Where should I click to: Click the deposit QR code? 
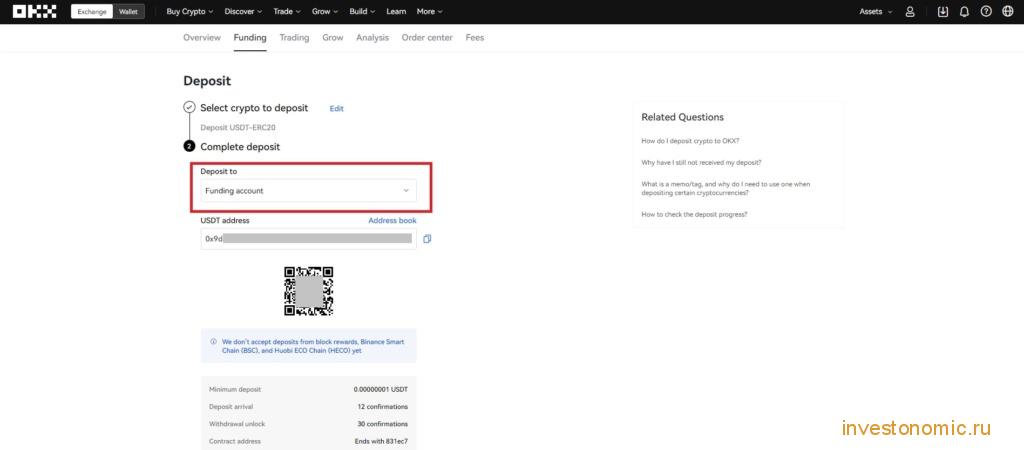[x=309, y=291]
